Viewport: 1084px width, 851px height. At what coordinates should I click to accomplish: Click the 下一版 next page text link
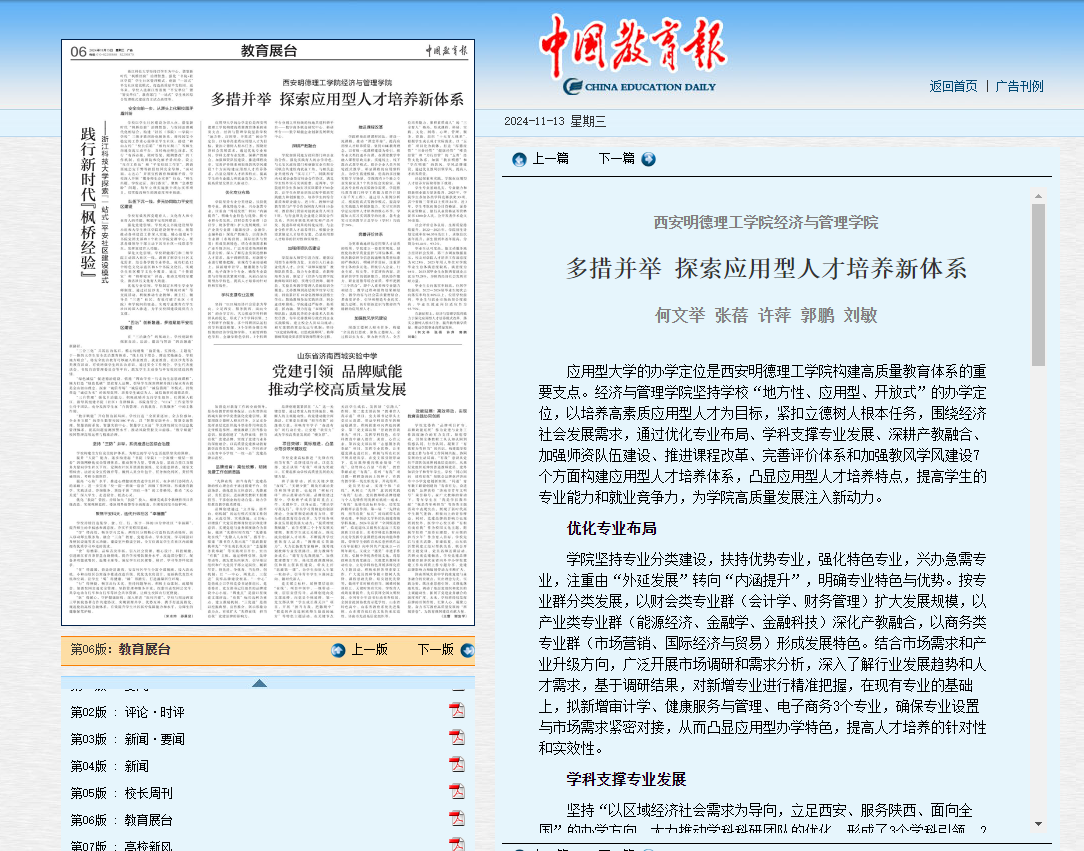(435, 649)
